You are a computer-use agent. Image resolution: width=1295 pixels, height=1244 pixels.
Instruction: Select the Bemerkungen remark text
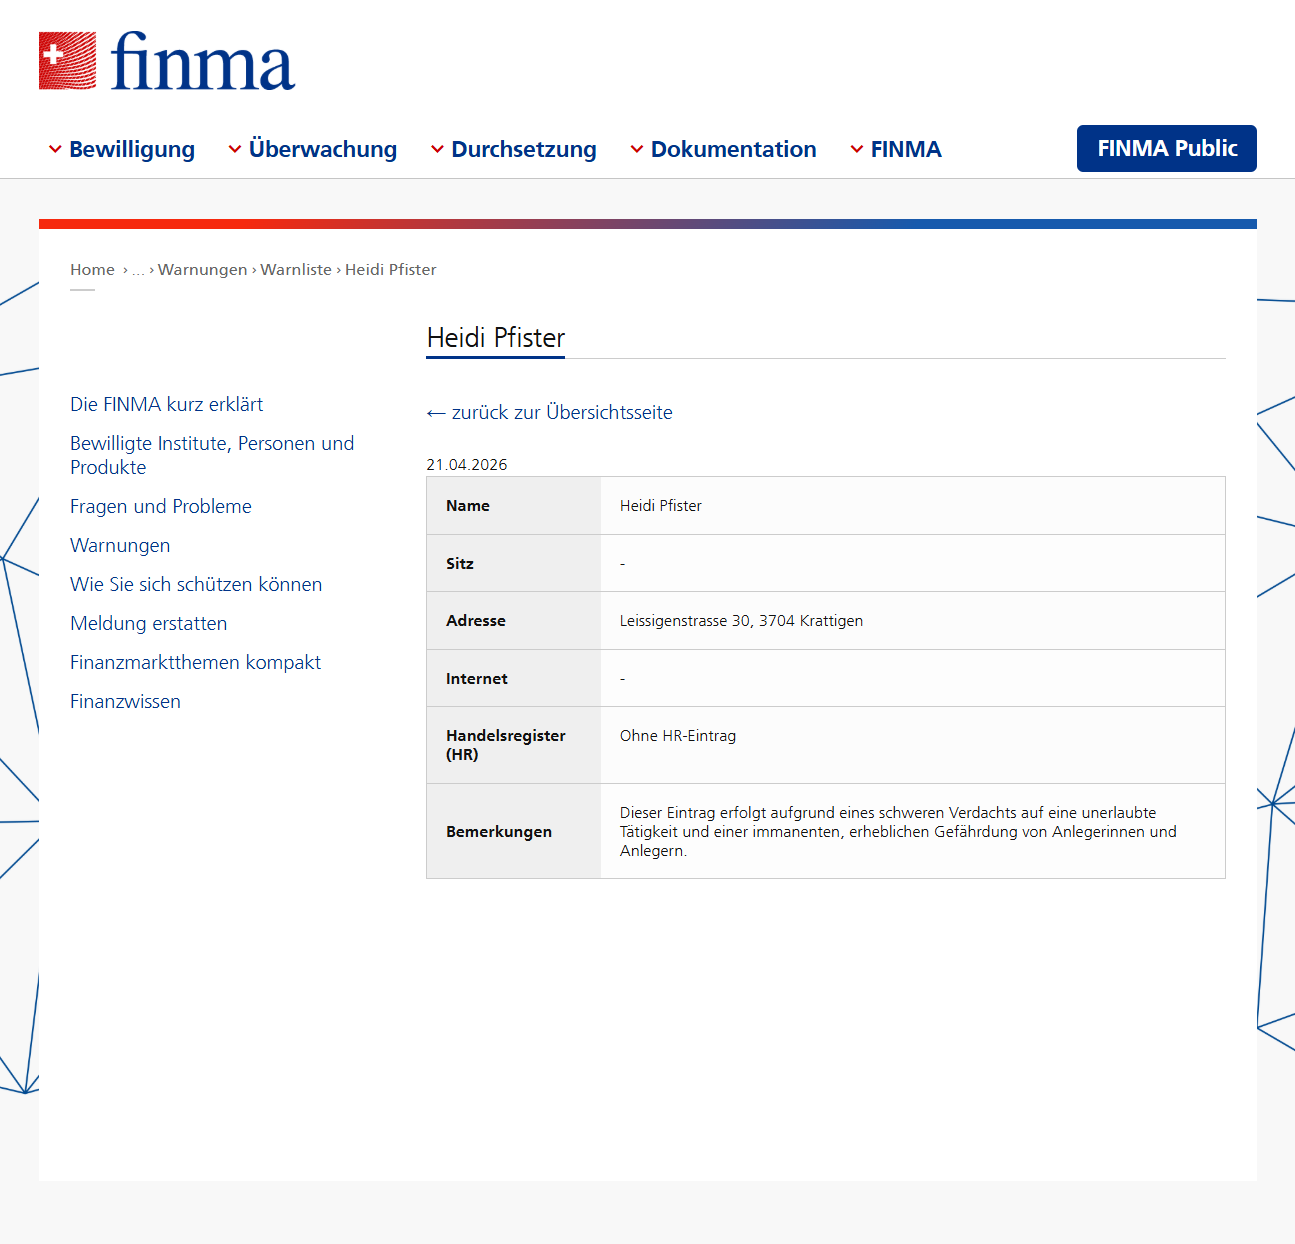tap(898, 832)
